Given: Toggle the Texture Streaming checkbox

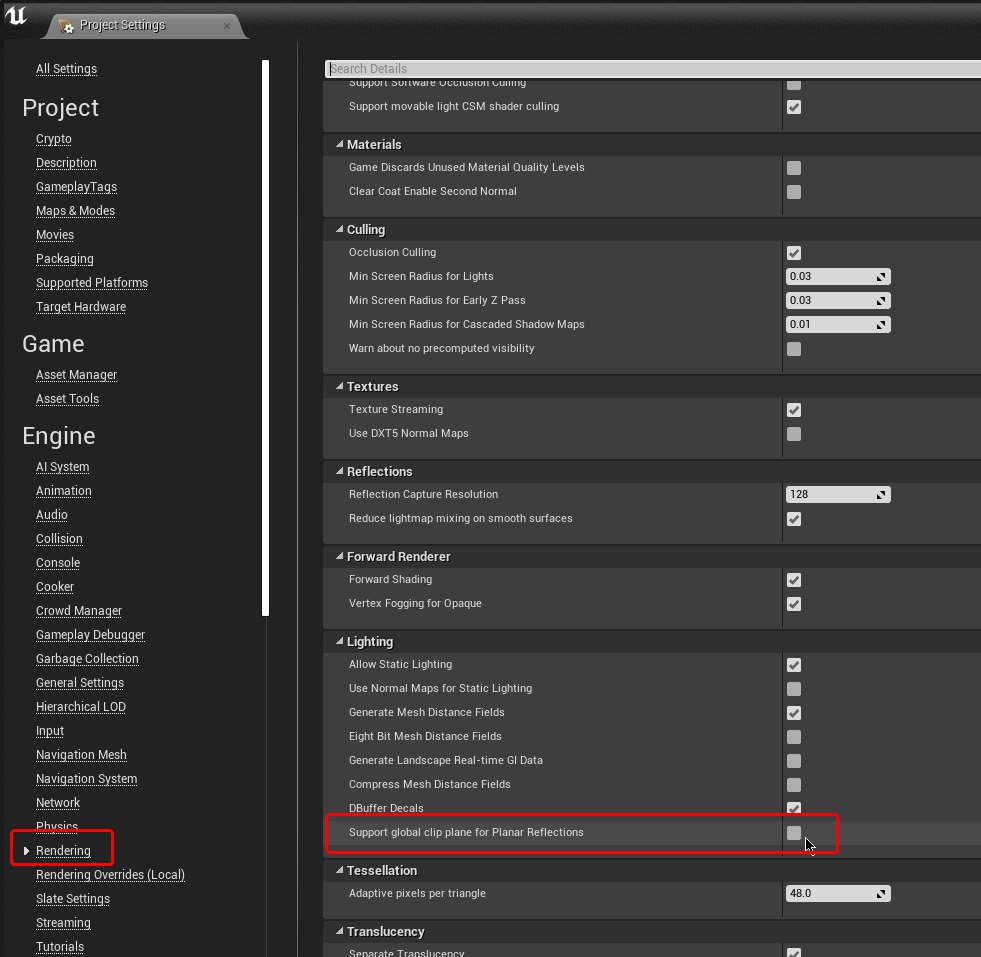Looking at the screenshot, I should [x=794, y=410].
